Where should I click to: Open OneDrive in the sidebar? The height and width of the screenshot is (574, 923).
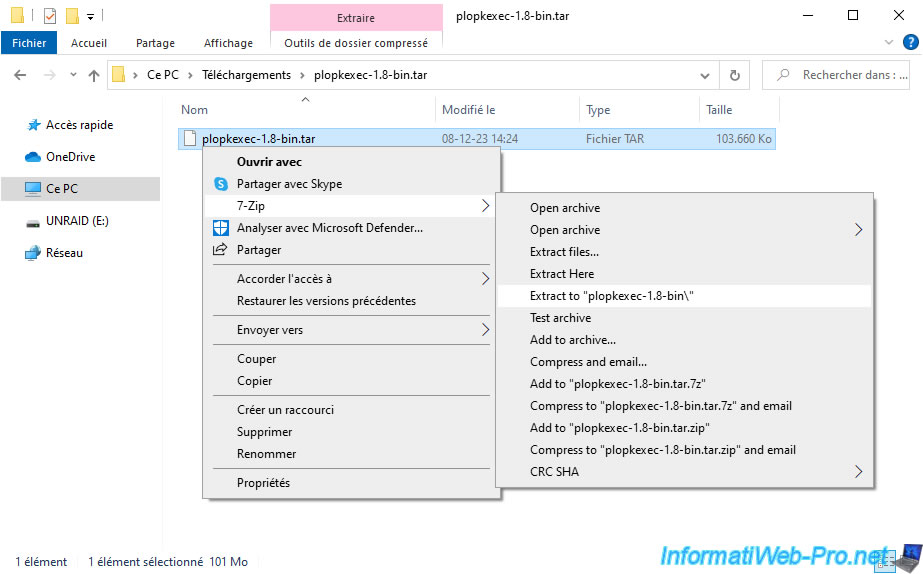click(70, 157)
